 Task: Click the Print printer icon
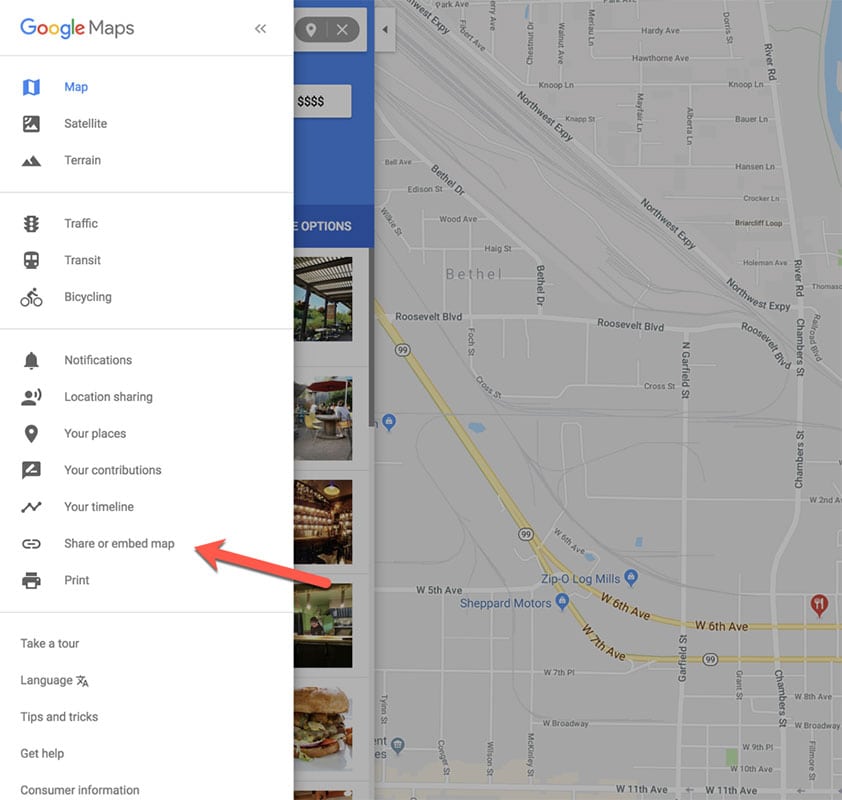click(31, 580)
